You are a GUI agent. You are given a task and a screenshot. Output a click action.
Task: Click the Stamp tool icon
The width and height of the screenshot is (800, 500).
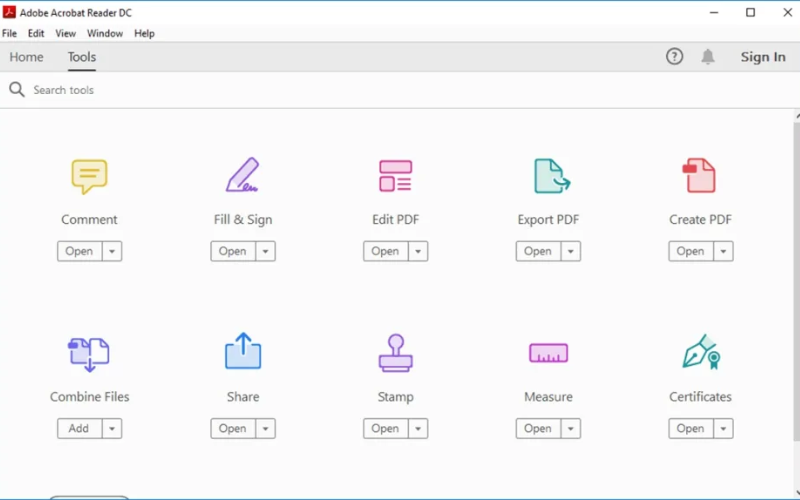[395, 353]
